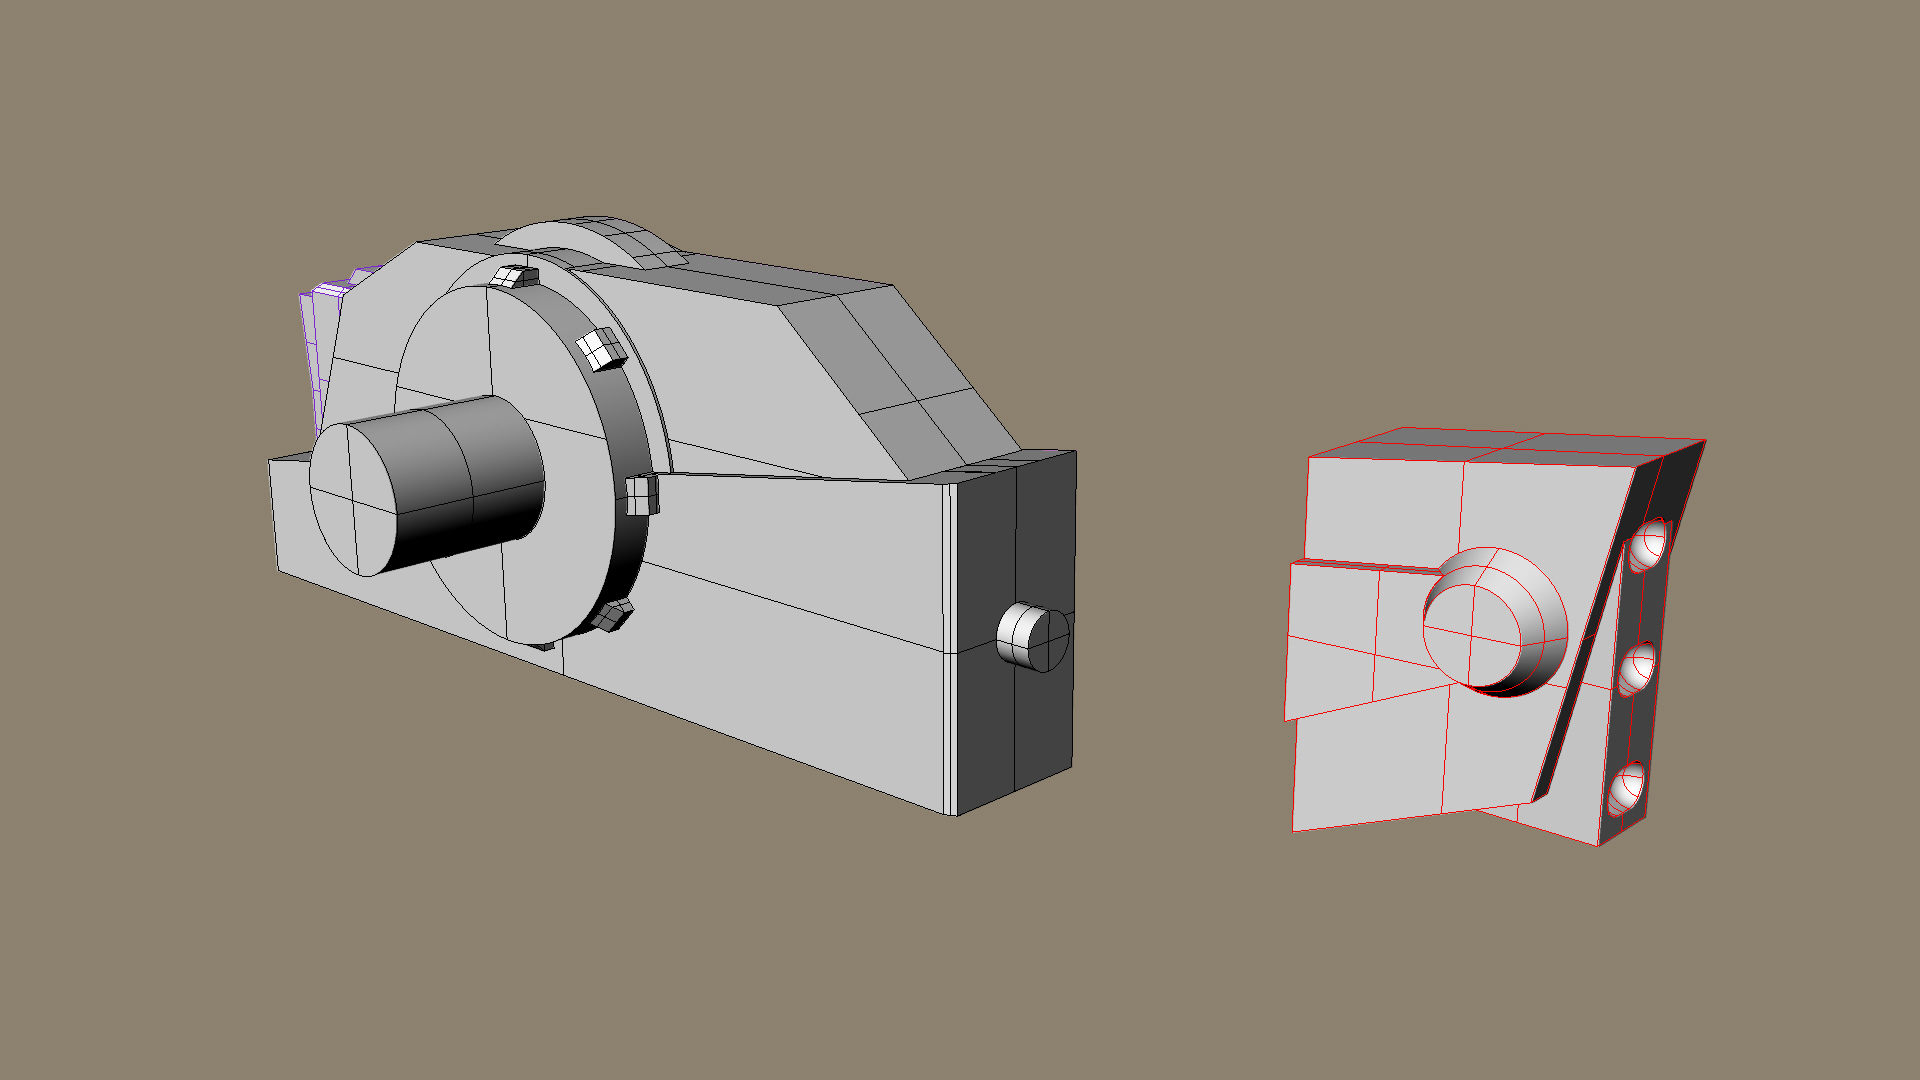Click the bottom hole in the red-edged bracket
The width and height of the screenshot is (1920, 1080).
pyautogui.click(x=1628, y=788)
